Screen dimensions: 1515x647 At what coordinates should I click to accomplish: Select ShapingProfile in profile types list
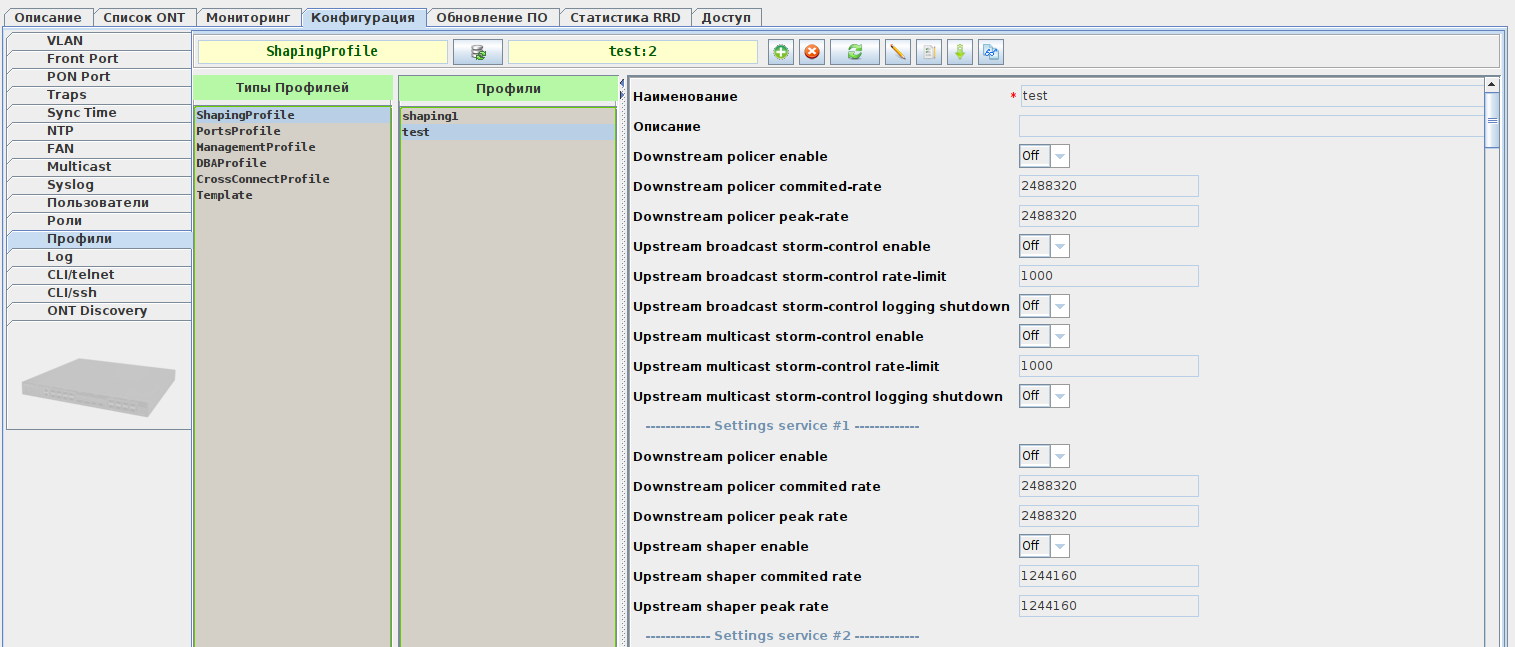(292, 116)
